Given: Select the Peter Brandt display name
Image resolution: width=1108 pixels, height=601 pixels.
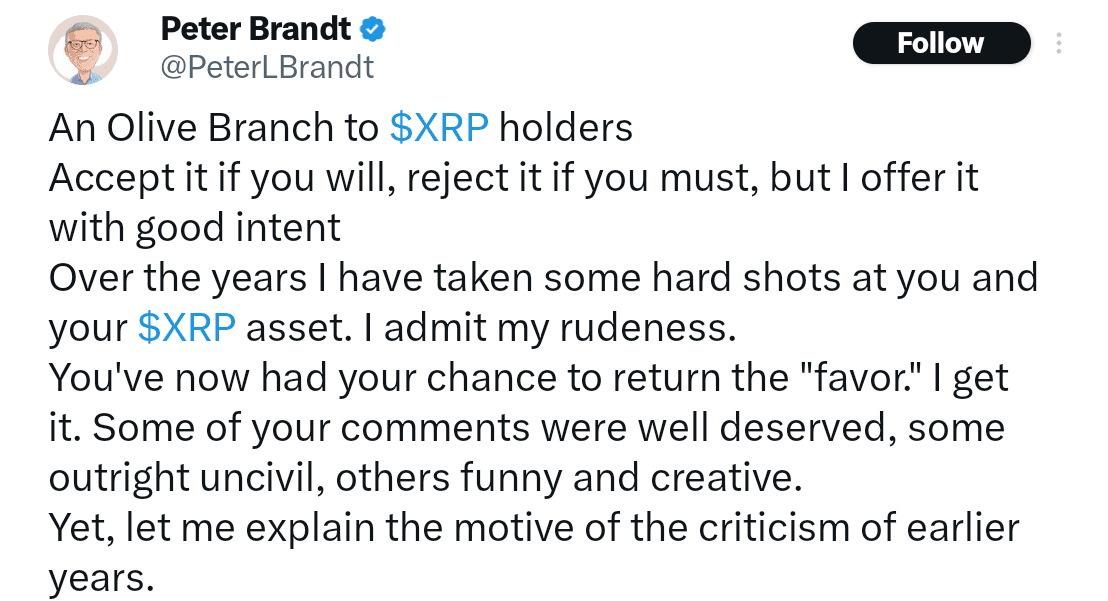Looking at the screenshot, I should (255, 29).
